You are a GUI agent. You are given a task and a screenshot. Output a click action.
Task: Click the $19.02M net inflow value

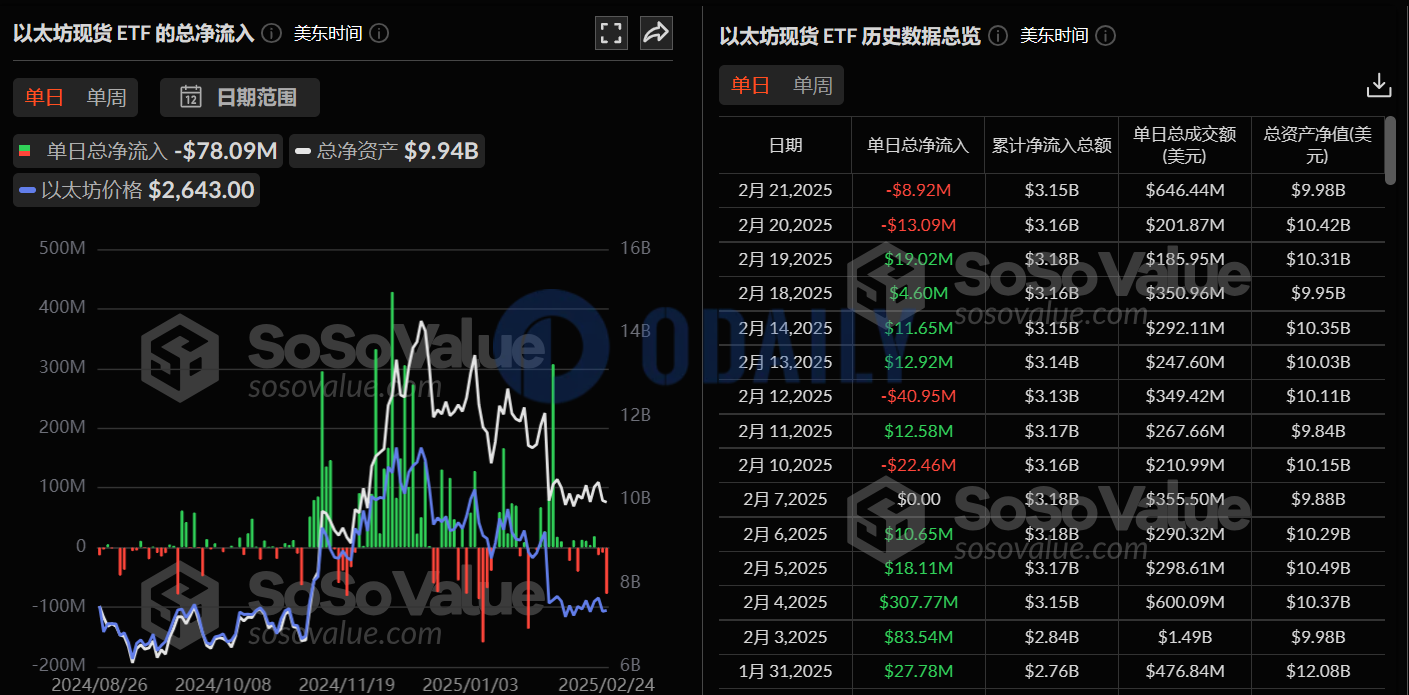(x=918, y=259)
